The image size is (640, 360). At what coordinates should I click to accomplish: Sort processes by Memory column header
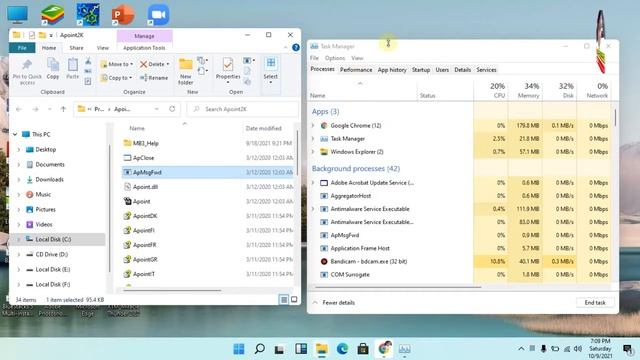click(x=525, y=90)
